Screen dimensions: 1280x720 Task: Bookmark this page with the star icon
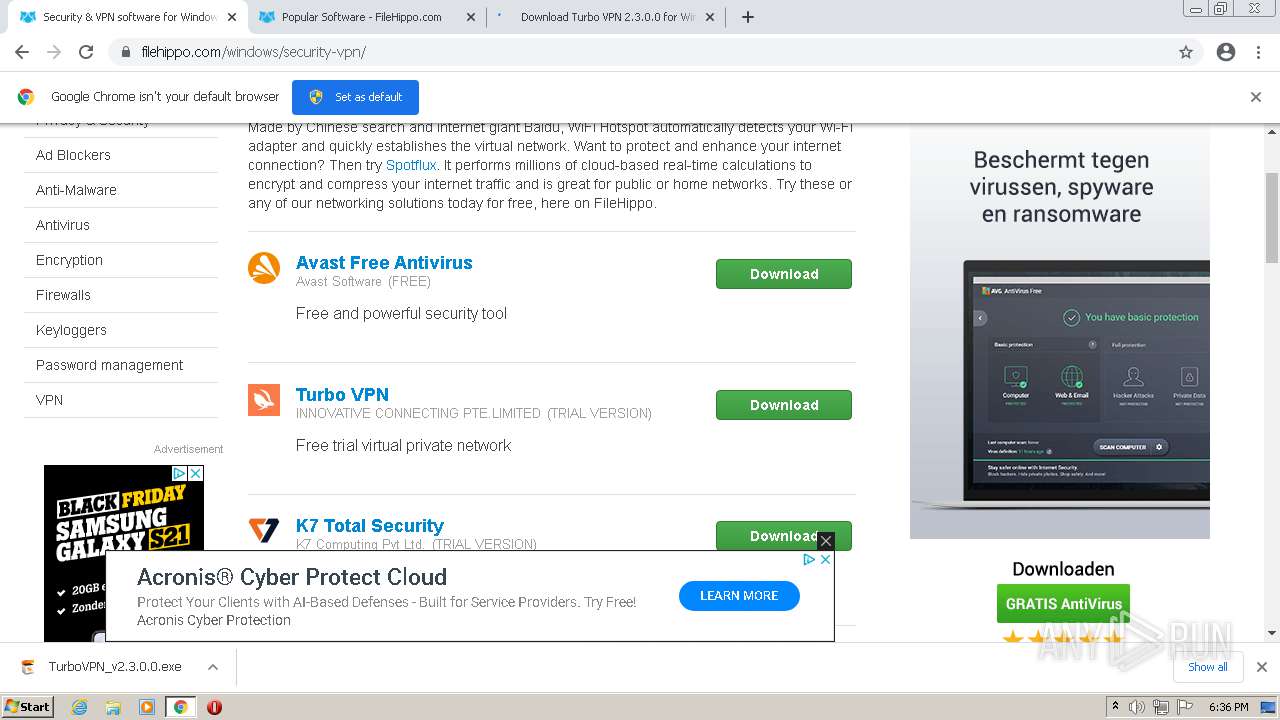1186,52
